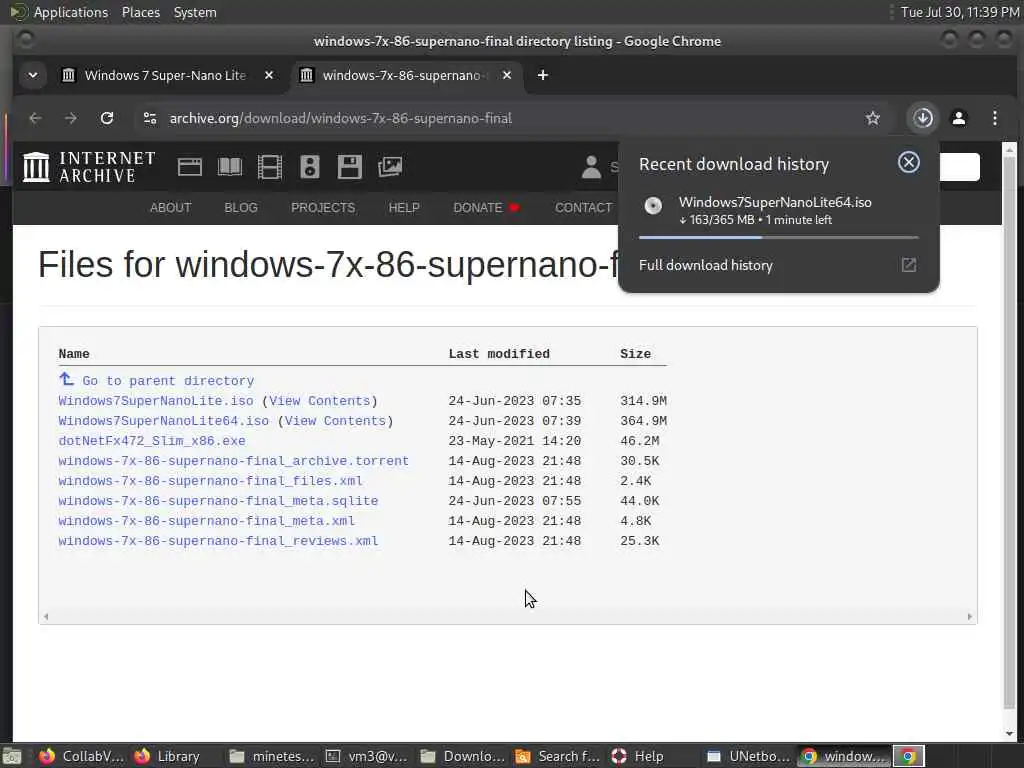The image size is (1024, 768).
Task: Go back to the previous page
Action: point(35,118)
